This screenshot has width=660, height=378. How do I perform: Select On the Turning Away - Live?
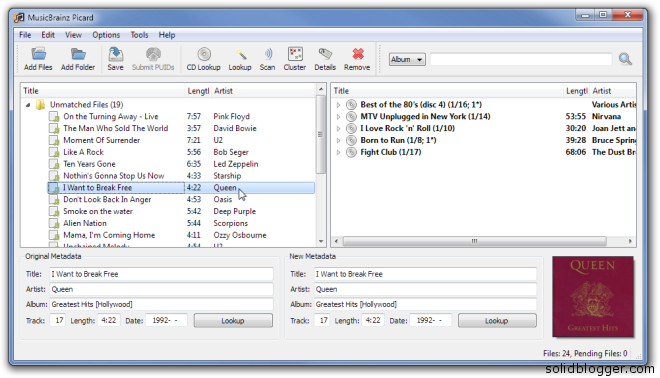pyautogui.click(x=111, y=117)
